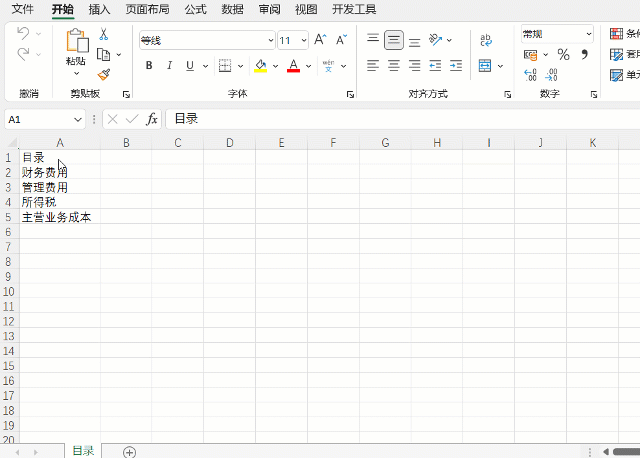Switch to the 公式 ribbon tab

pyautogui.click(x=195, y=9)
